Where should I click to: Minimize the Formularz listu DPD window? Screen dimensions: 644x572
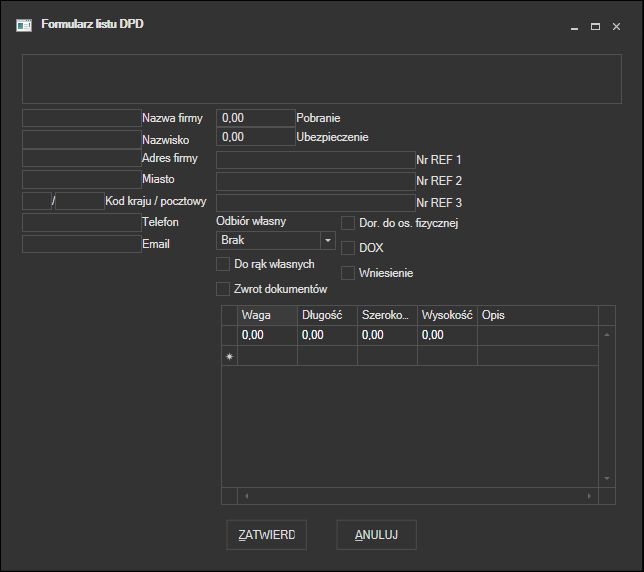[x=575, y=27]
